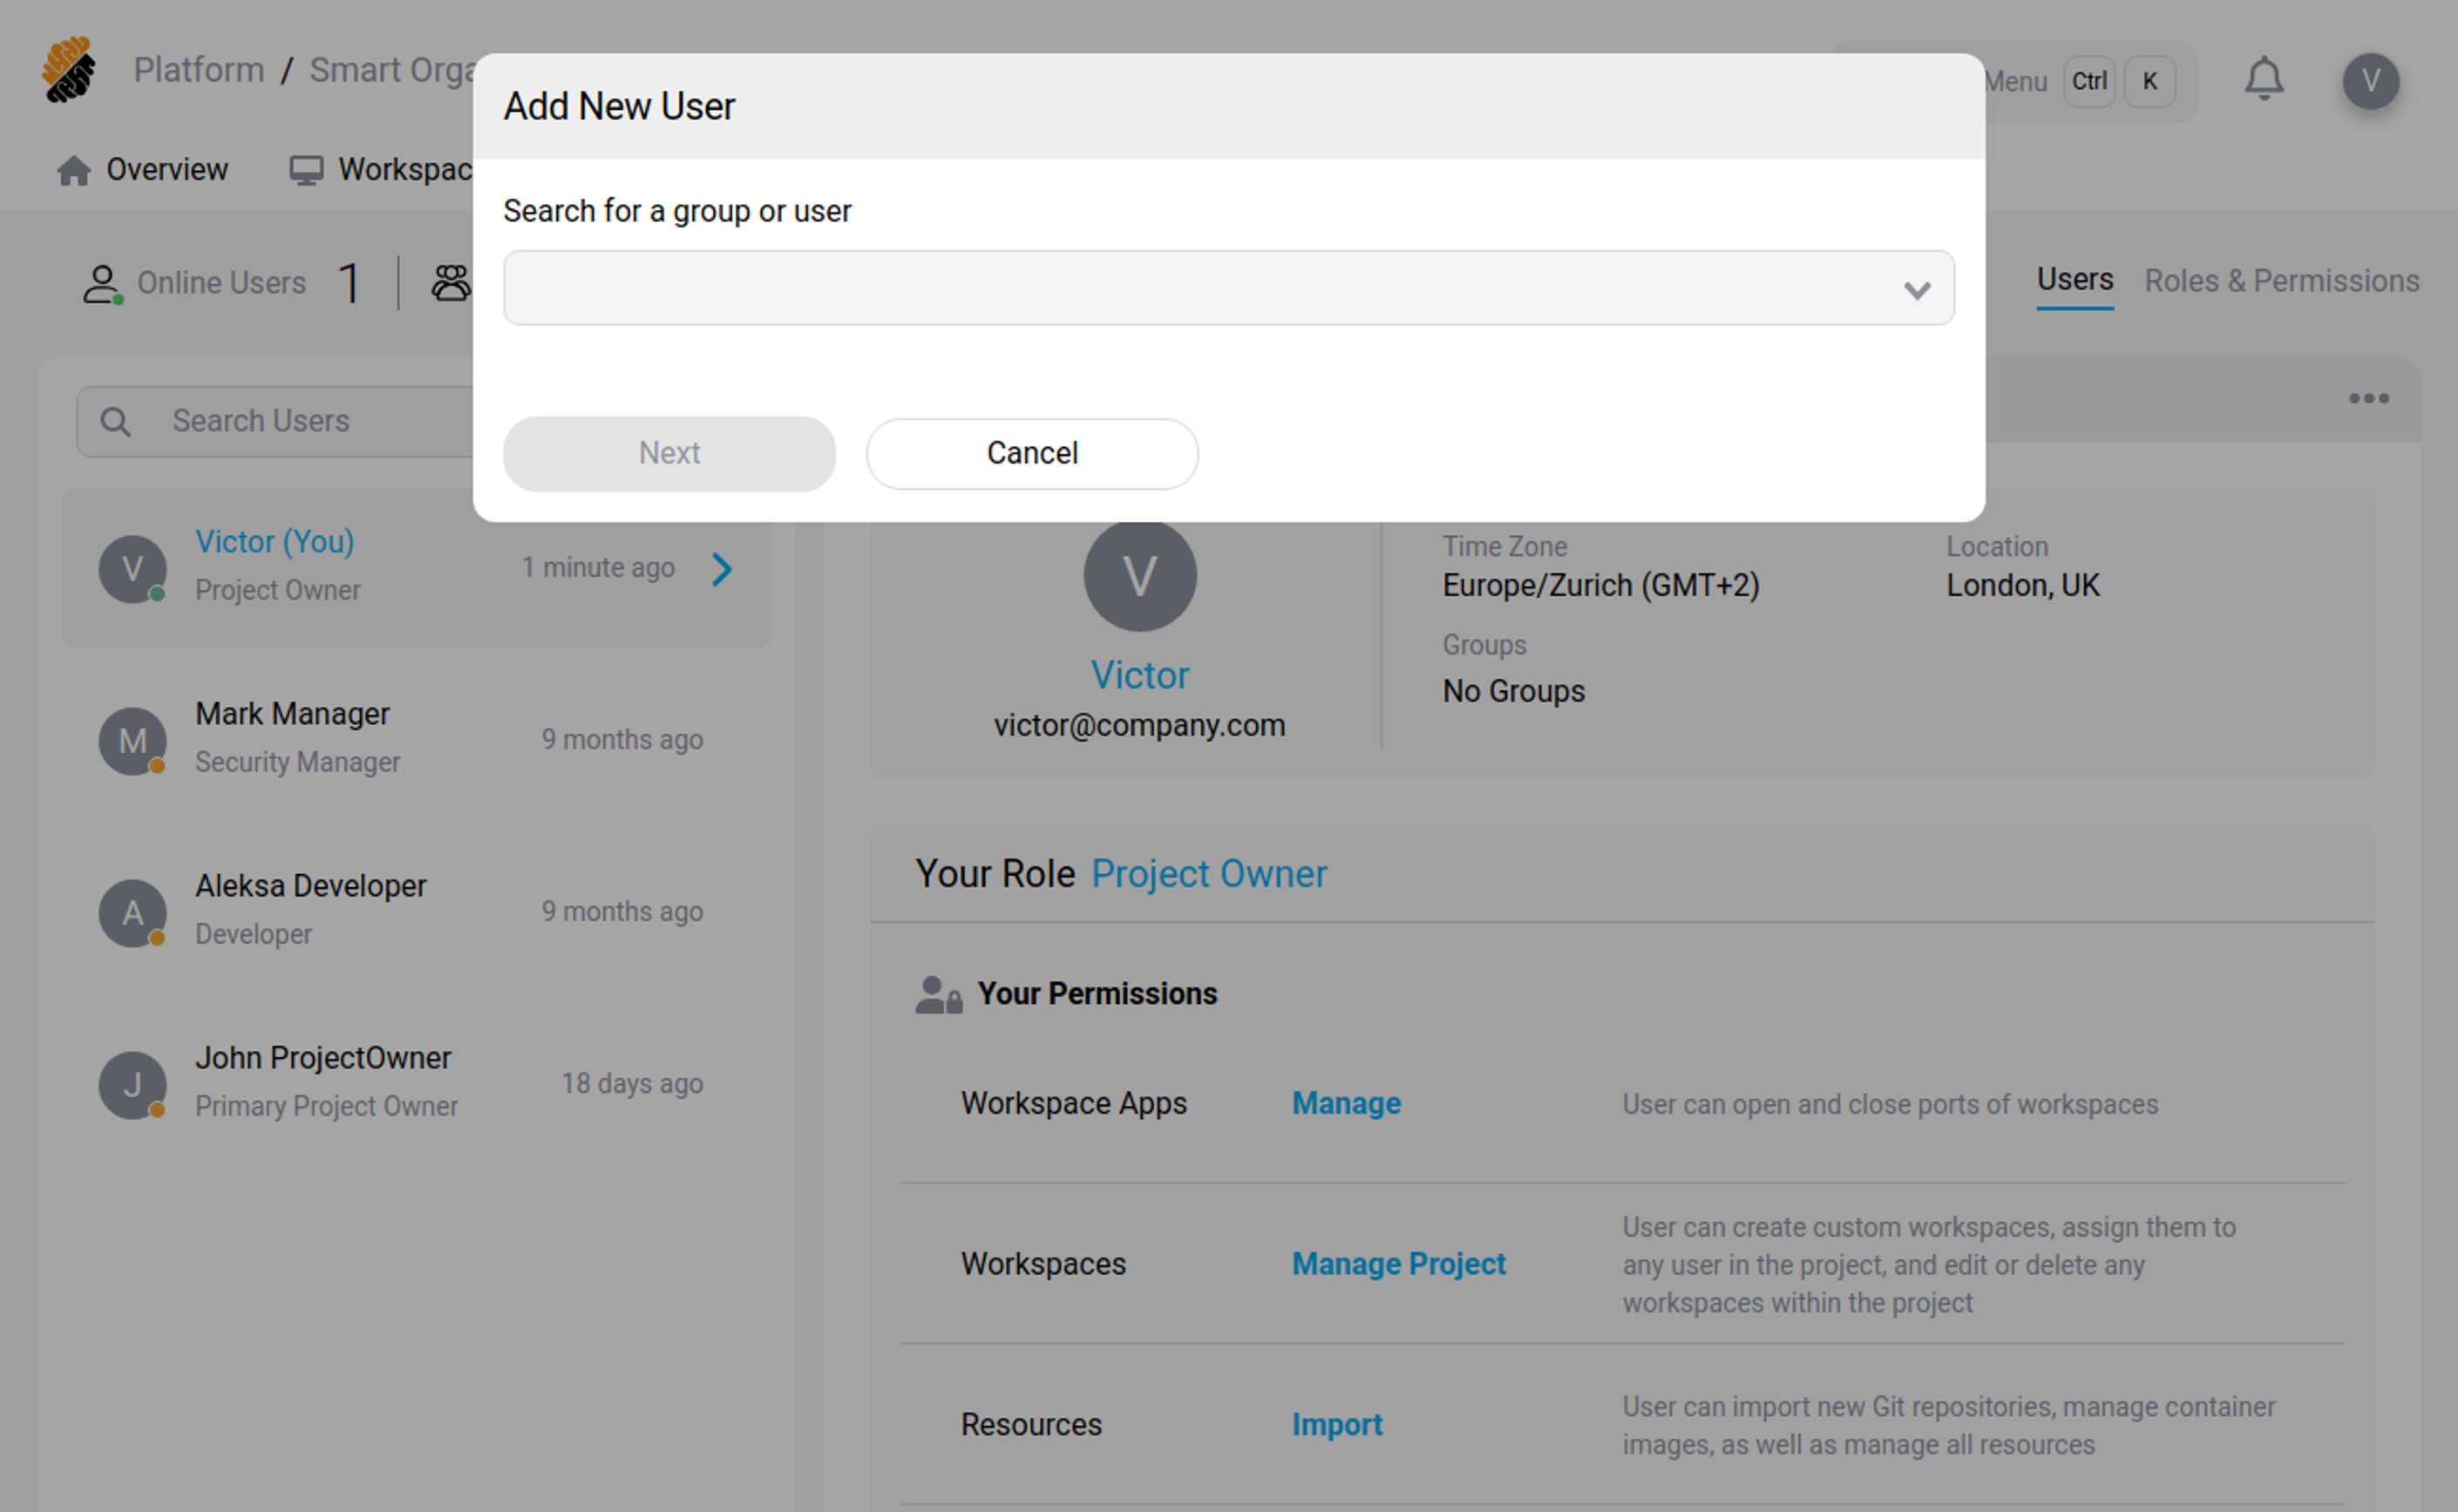Viewport: 2458px width, 1512px height.
Task: Expand Victor's details via the chevron arrow
Action: click(x=723, y=568)
